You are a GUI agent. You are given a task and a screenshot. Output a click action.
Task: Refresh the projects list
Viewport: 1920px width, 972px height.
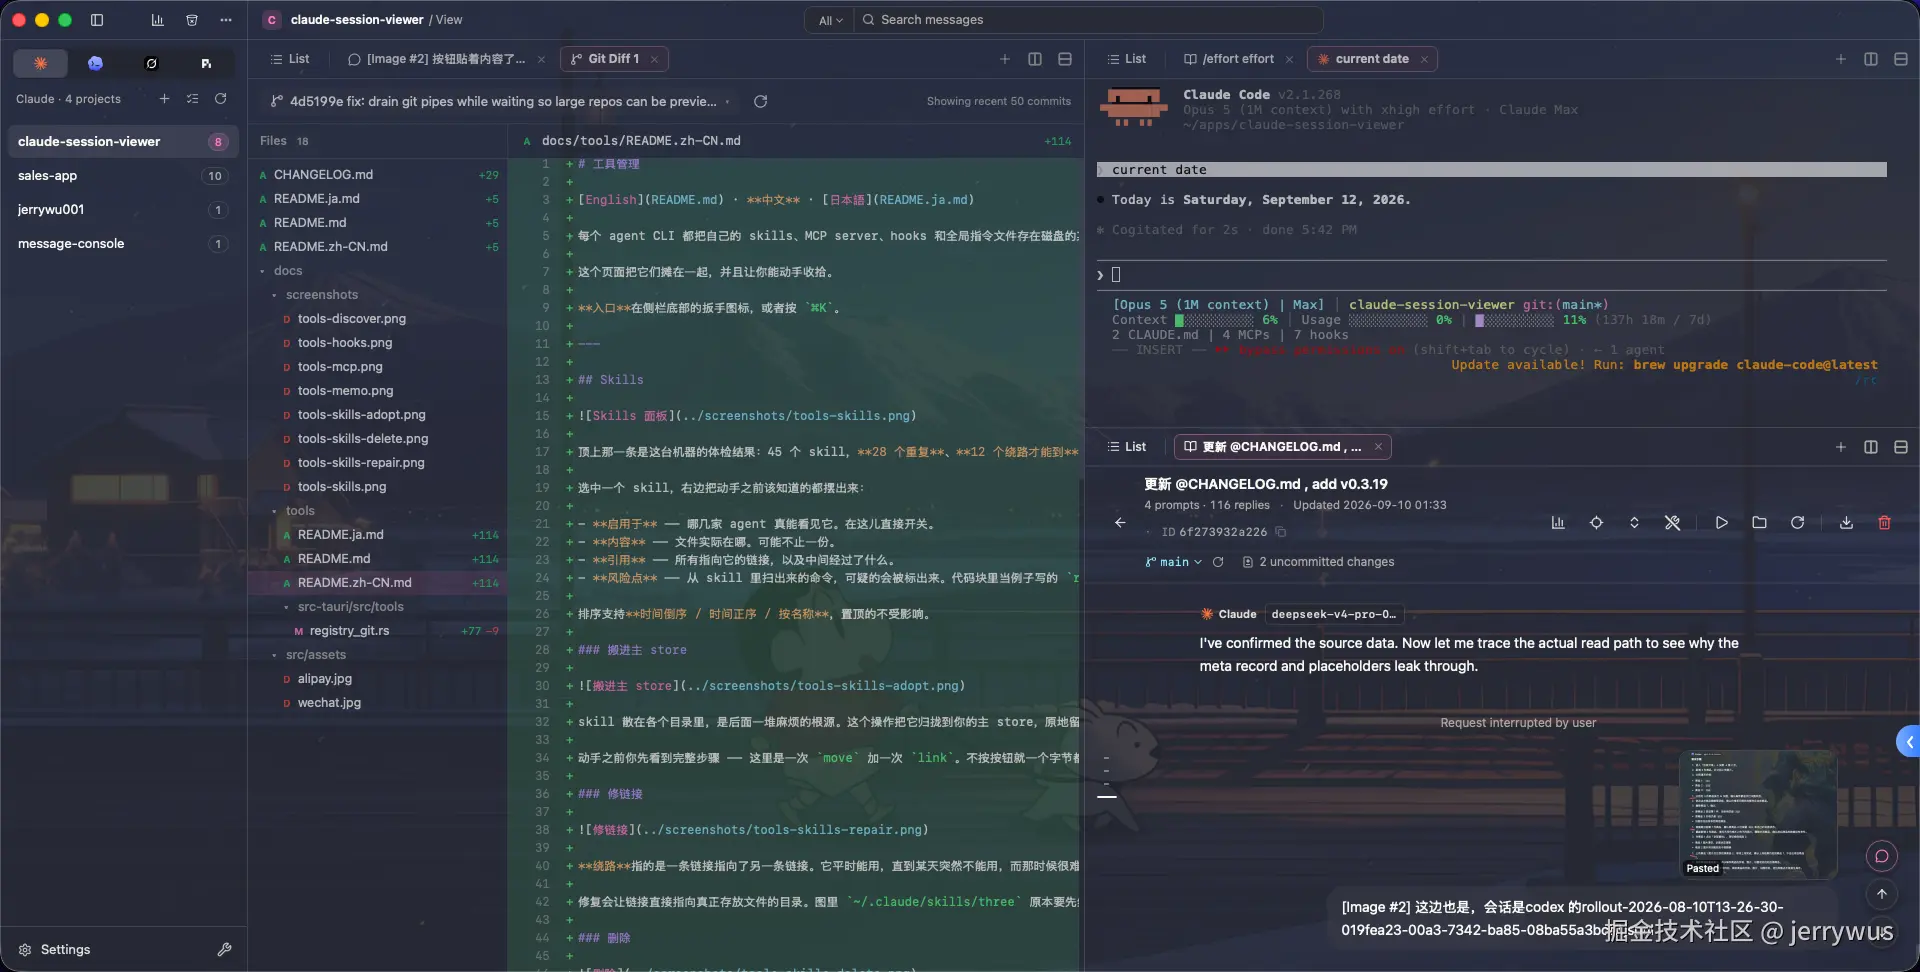tap(221, 99)
